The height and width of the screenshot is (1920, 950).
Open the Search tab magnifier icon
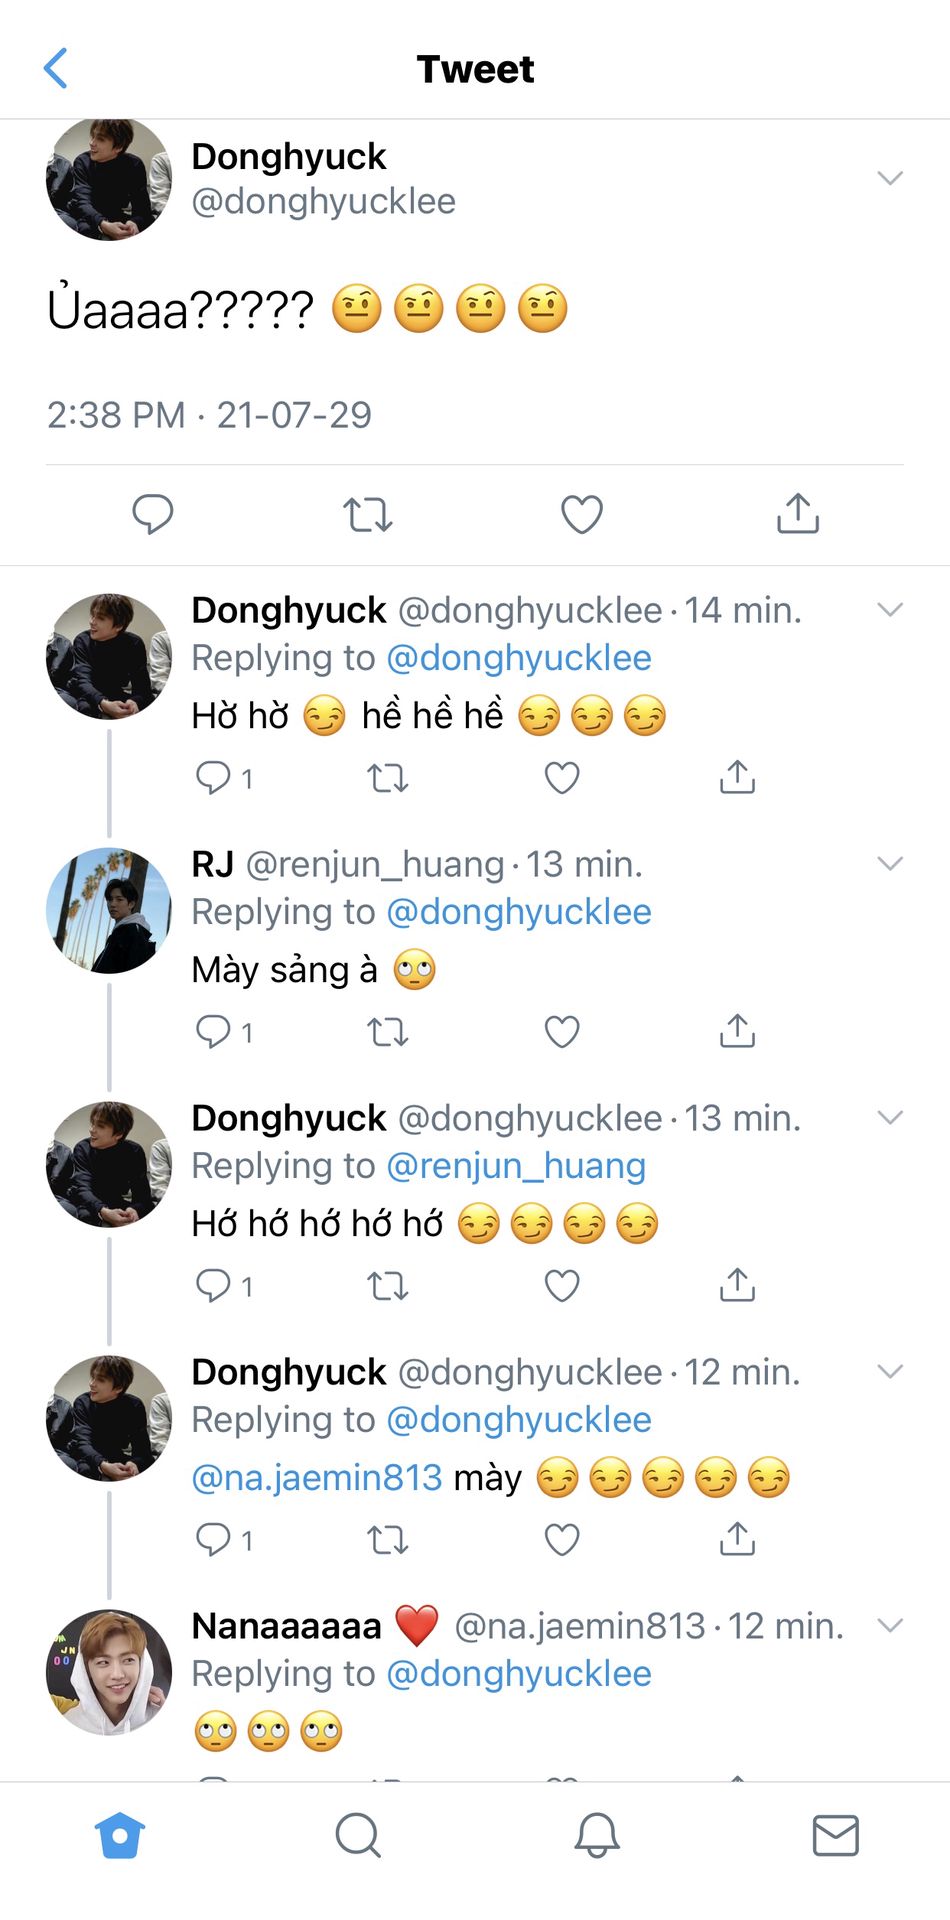(357, 1835)
